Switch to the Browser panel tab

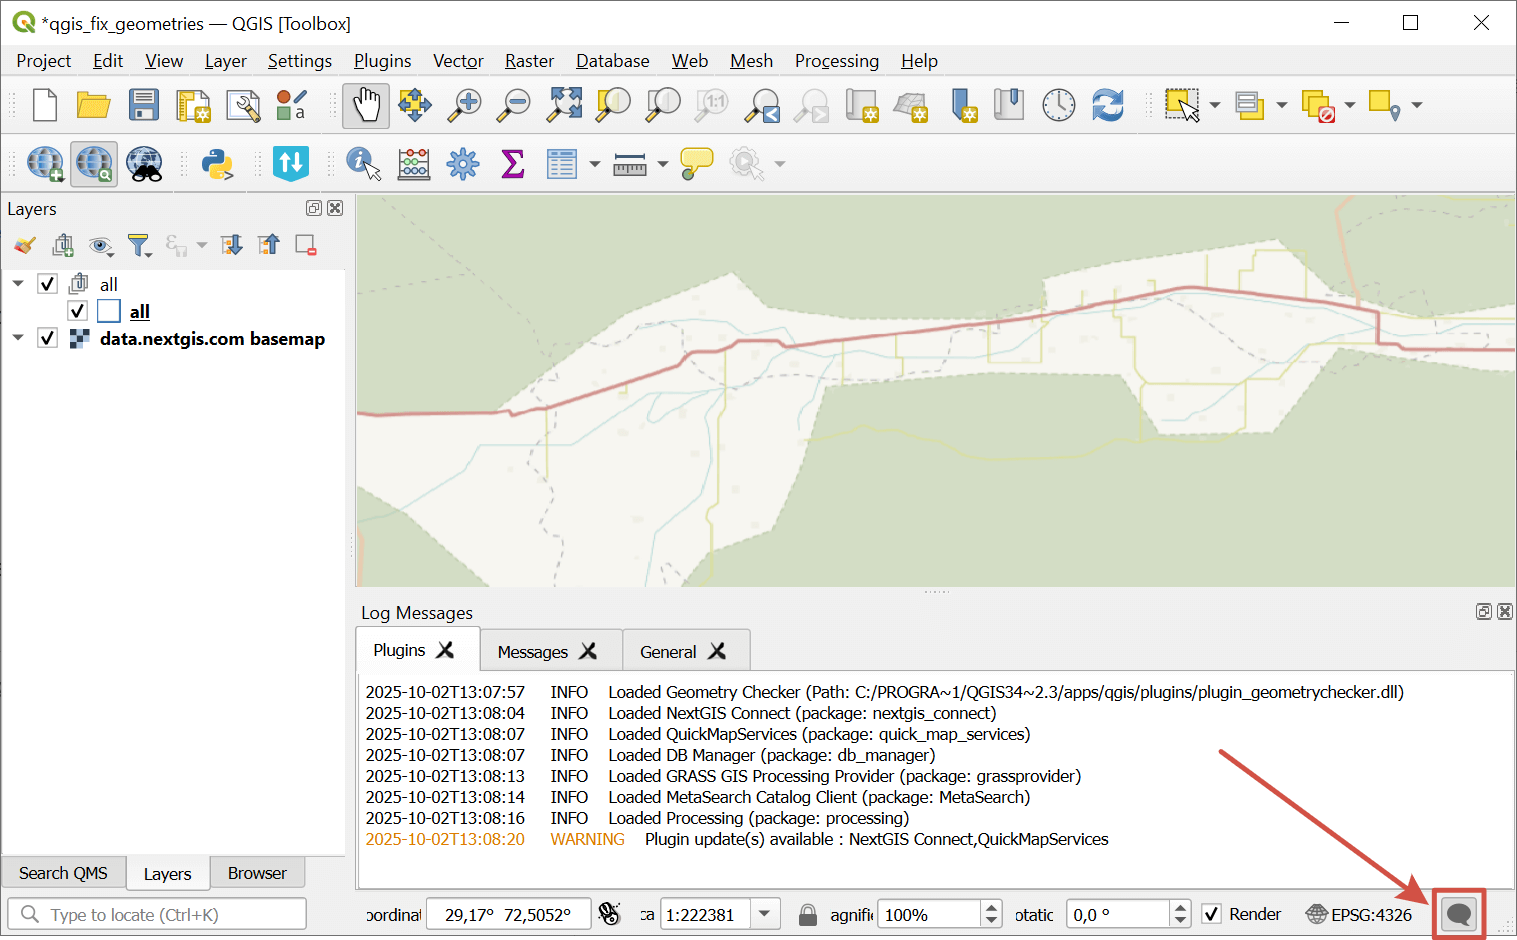coord(257,873)
